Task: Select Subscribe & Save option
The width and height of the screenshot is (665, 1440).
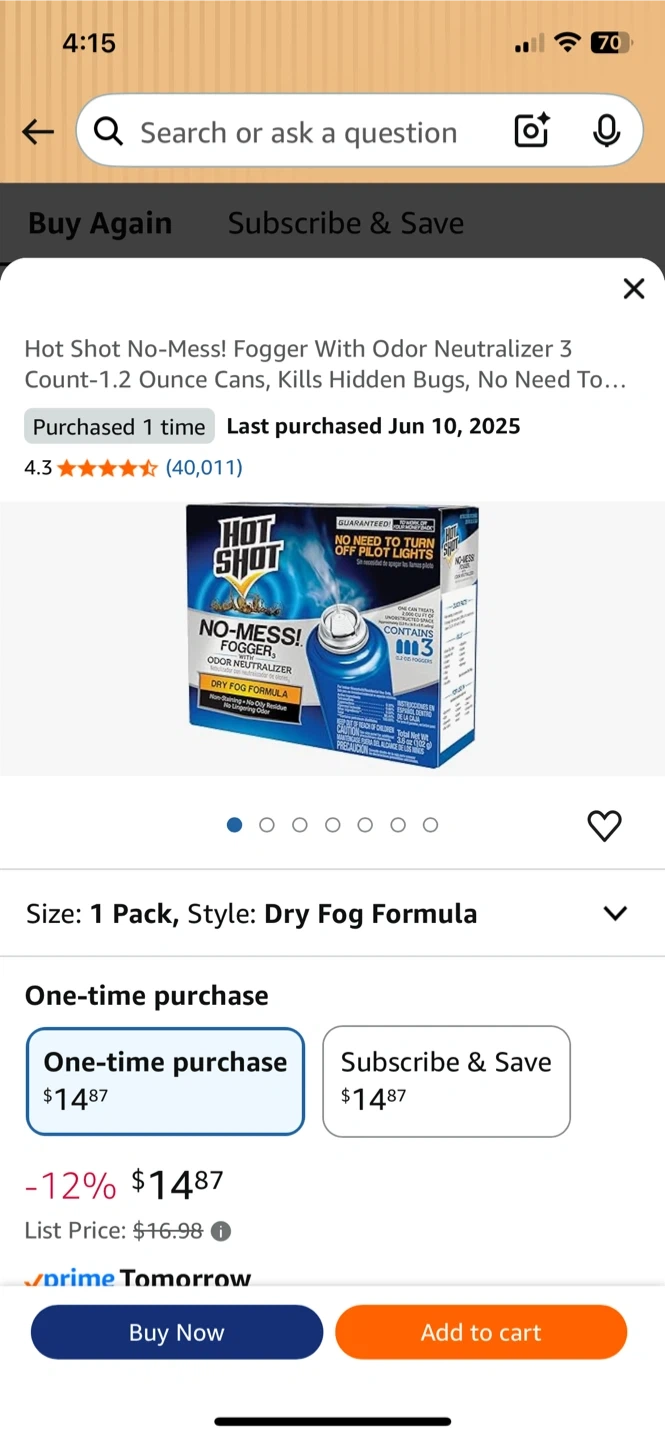Action: [446, 1081]
